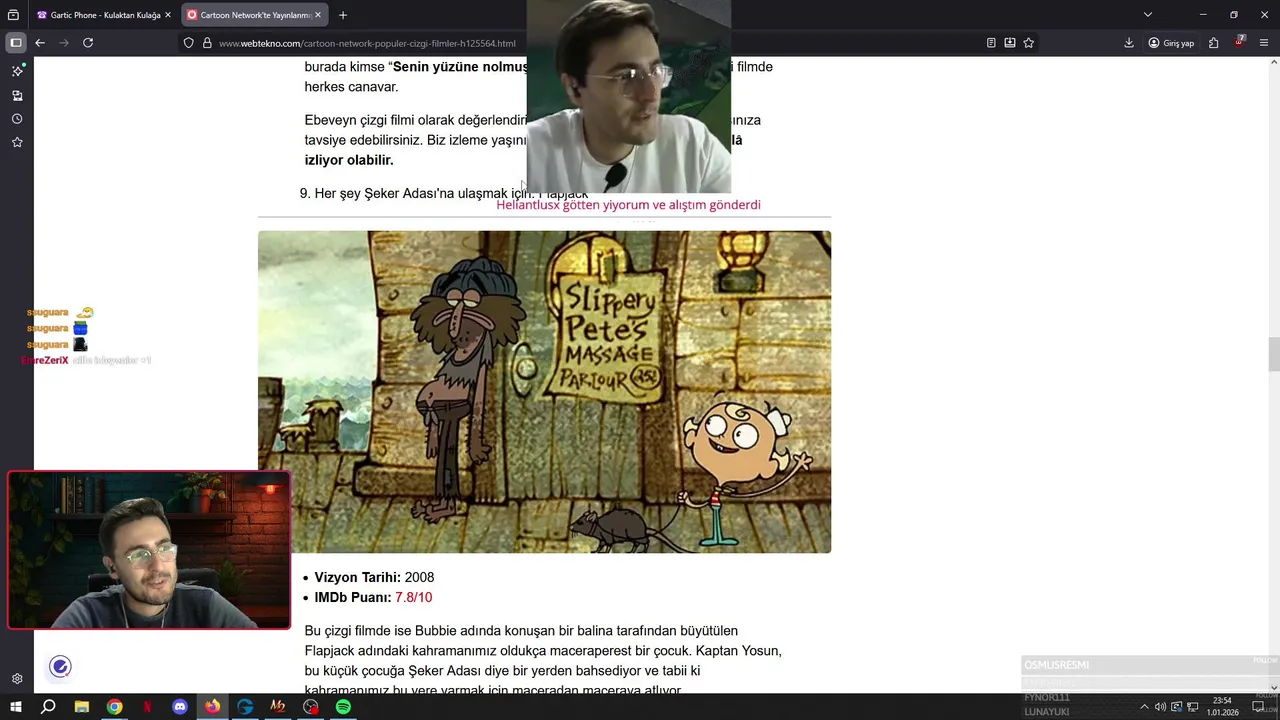Click Giriş yap sign-in button
1280x720 pixels.
pyautogui.click(x=1171, y=43)
